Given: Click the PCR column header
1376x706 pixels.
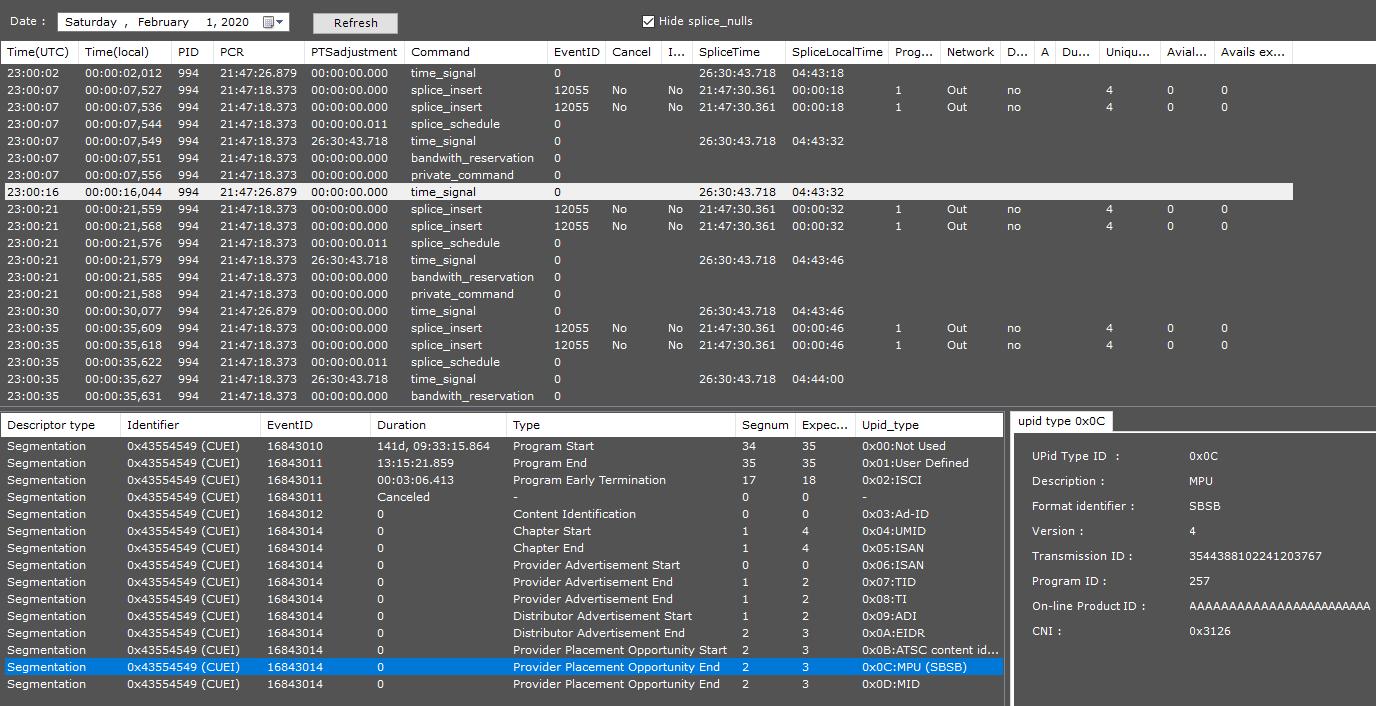Looking at the screenshot, I should tap(259, 52).
